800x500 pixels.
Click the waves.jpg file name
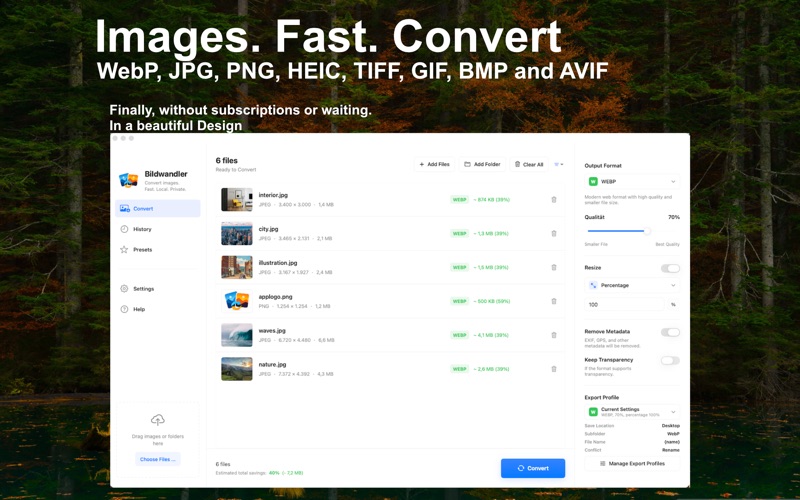[272, 331]
